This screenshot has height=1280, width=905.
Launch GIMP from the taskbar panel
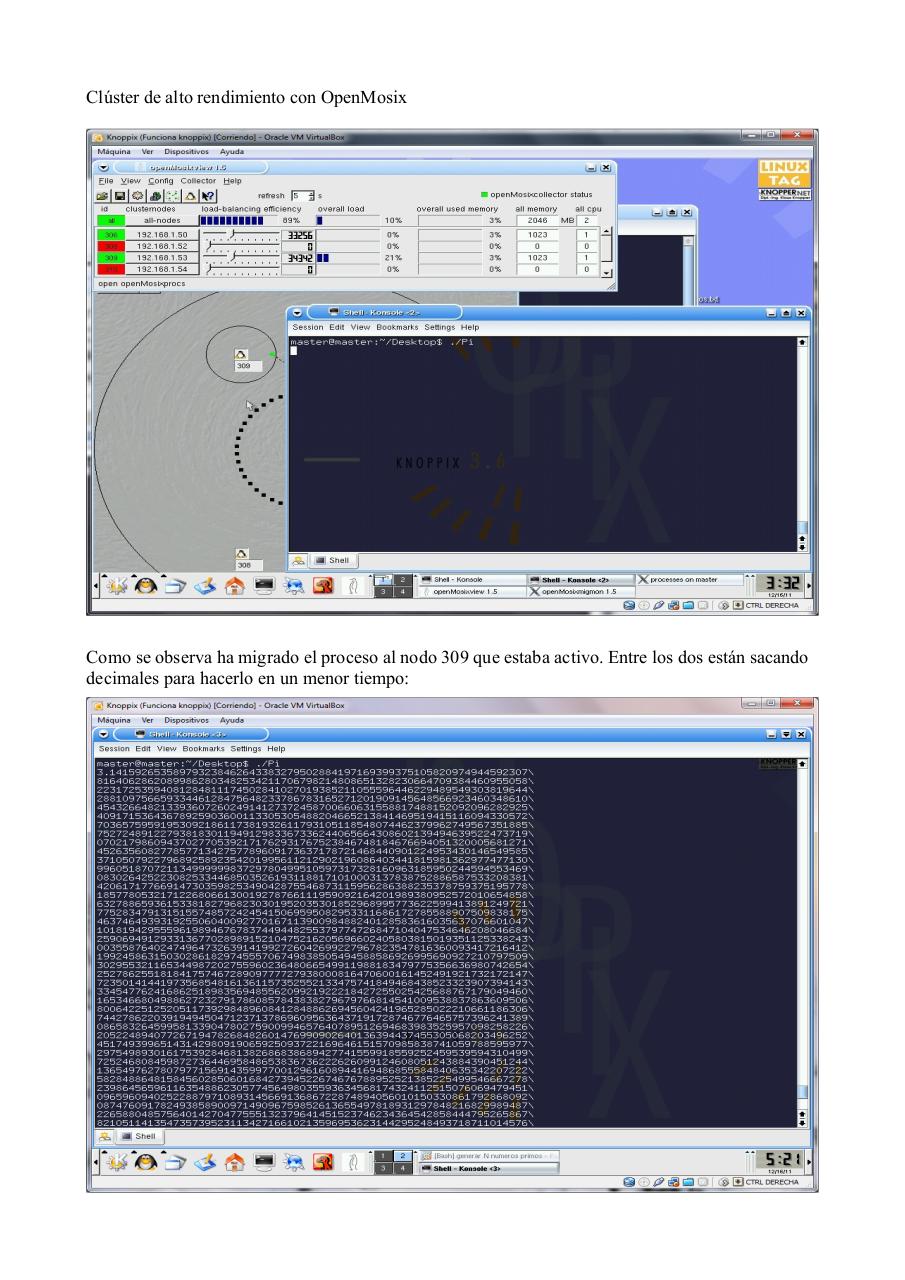click(x=324, y=585)
